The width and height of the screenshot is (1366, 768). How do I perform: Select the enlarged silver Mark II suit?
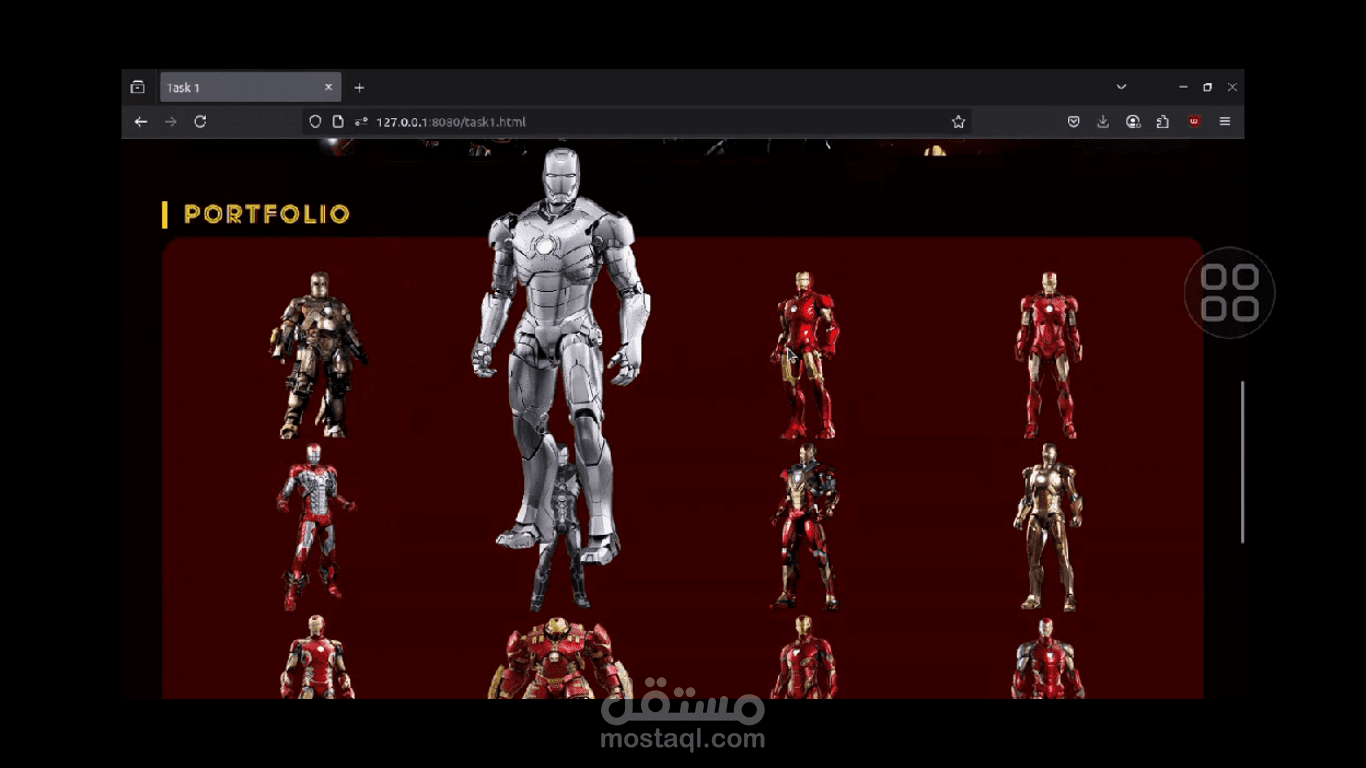click(x=560, y=355)
